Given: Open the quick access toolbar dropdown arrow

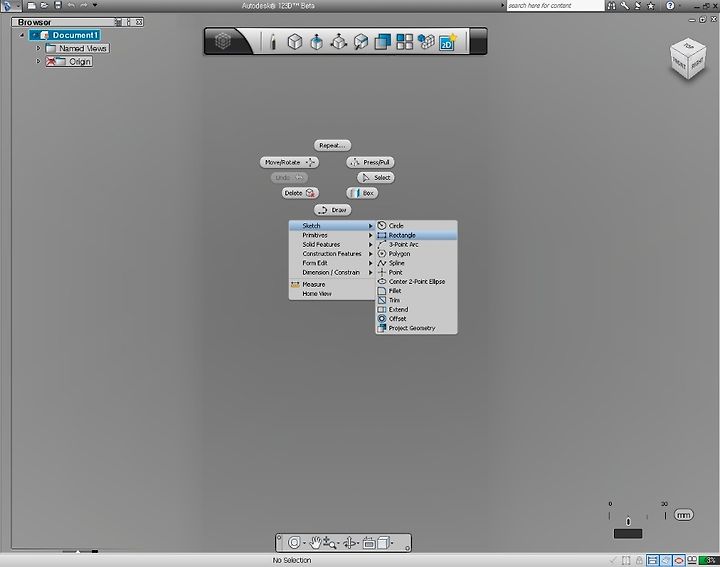Looking at the screenshot, I should point(95,6).
